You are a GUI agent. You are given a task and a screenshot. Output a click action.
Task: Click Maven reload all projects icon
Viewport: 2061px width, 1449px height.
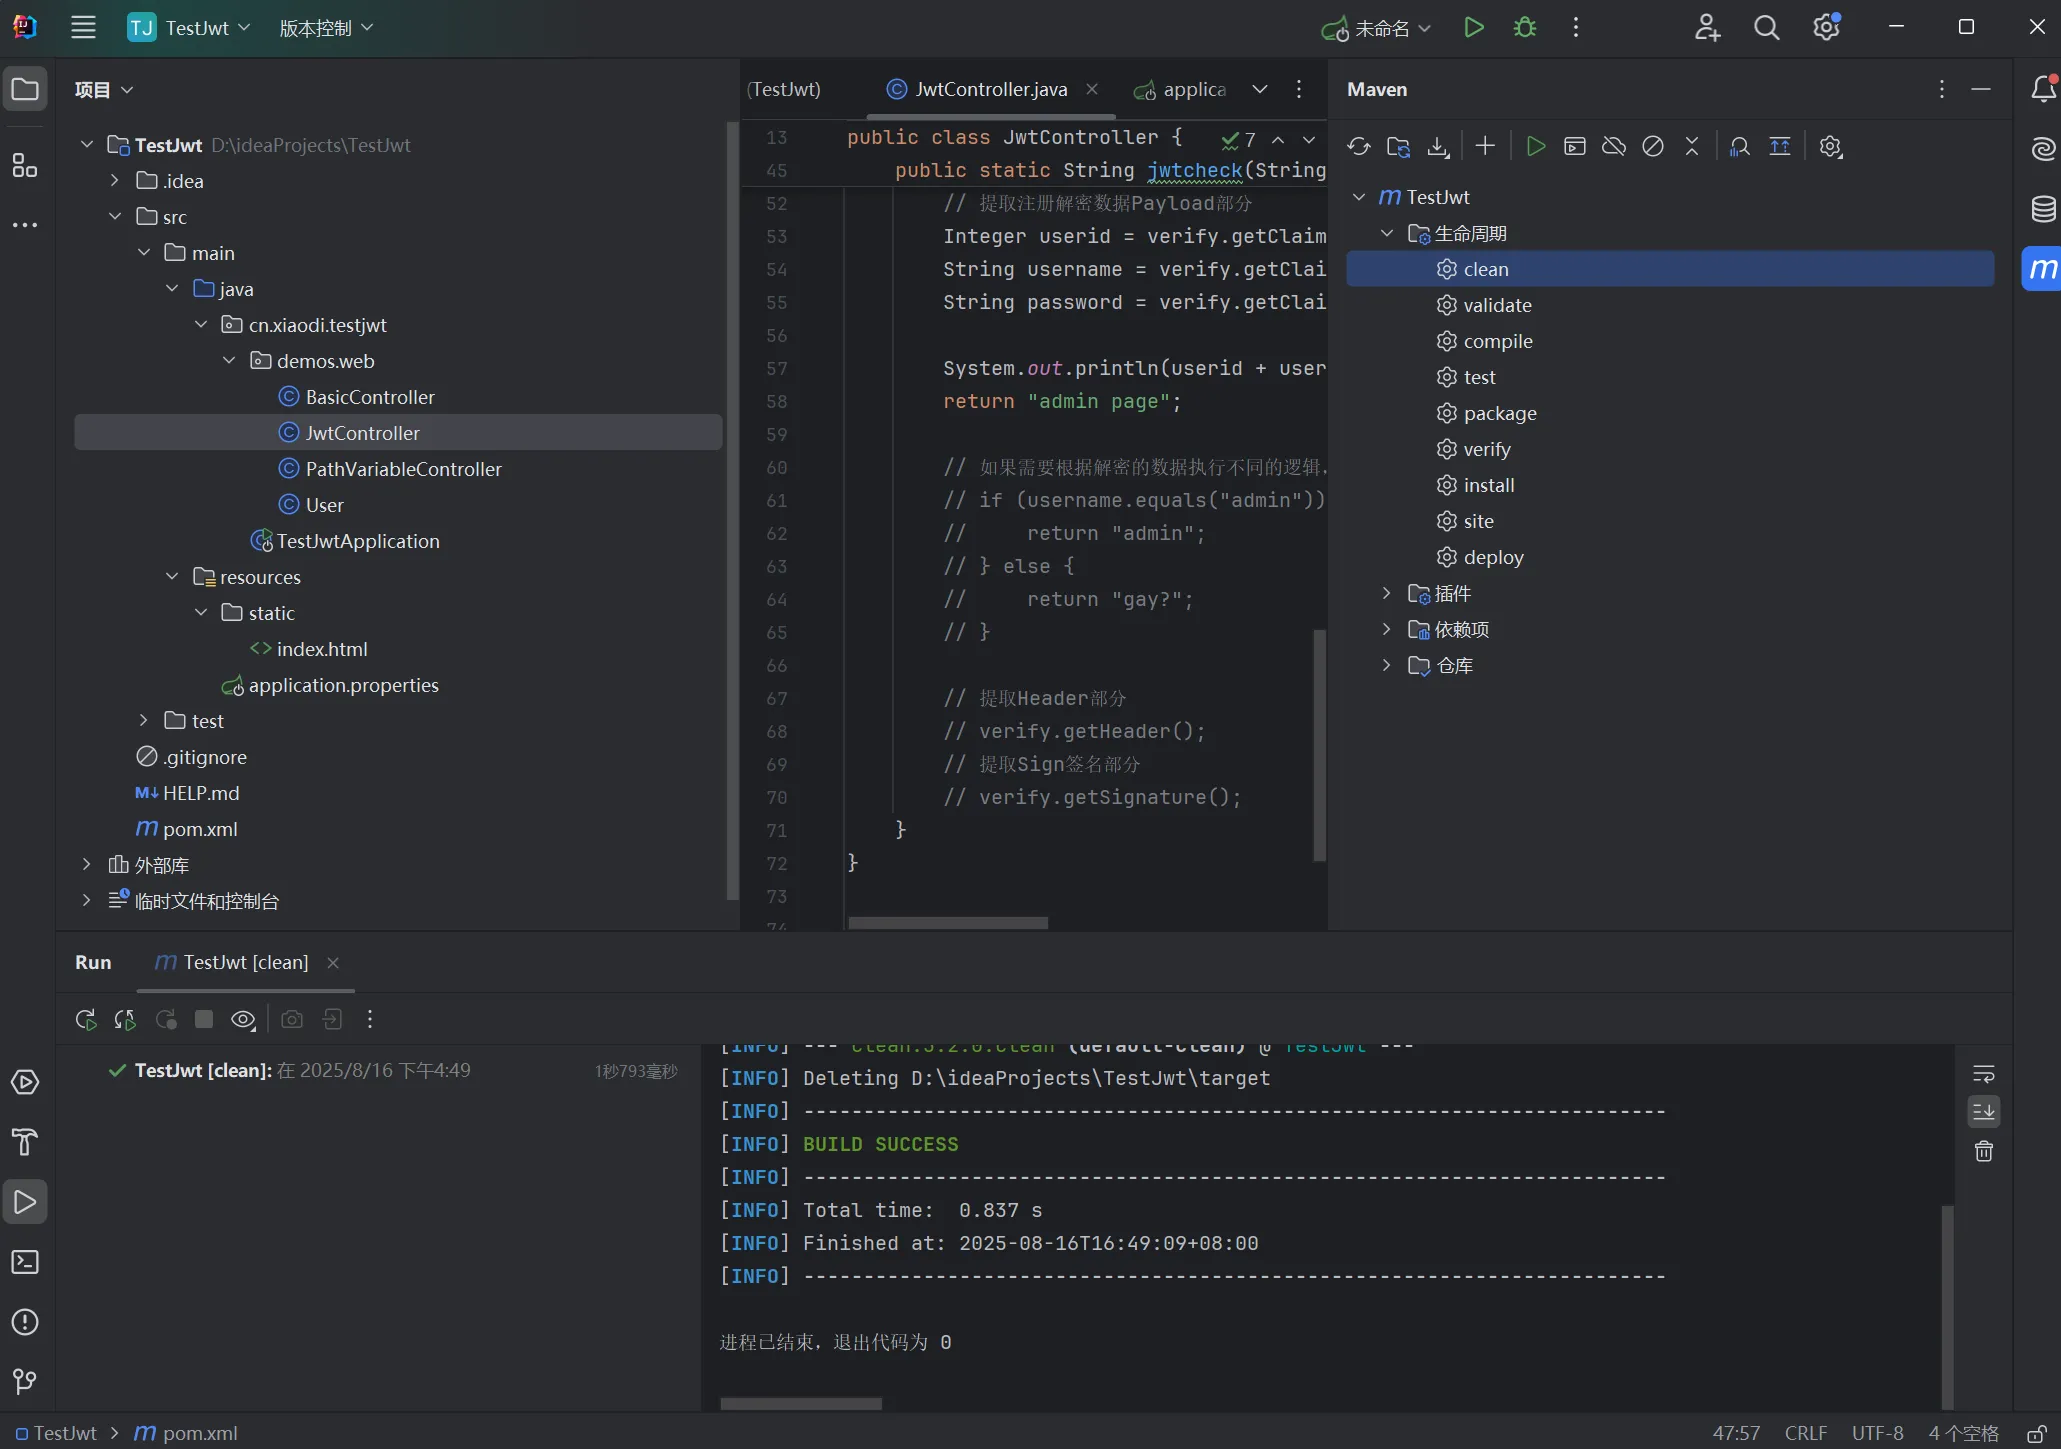1358,147
